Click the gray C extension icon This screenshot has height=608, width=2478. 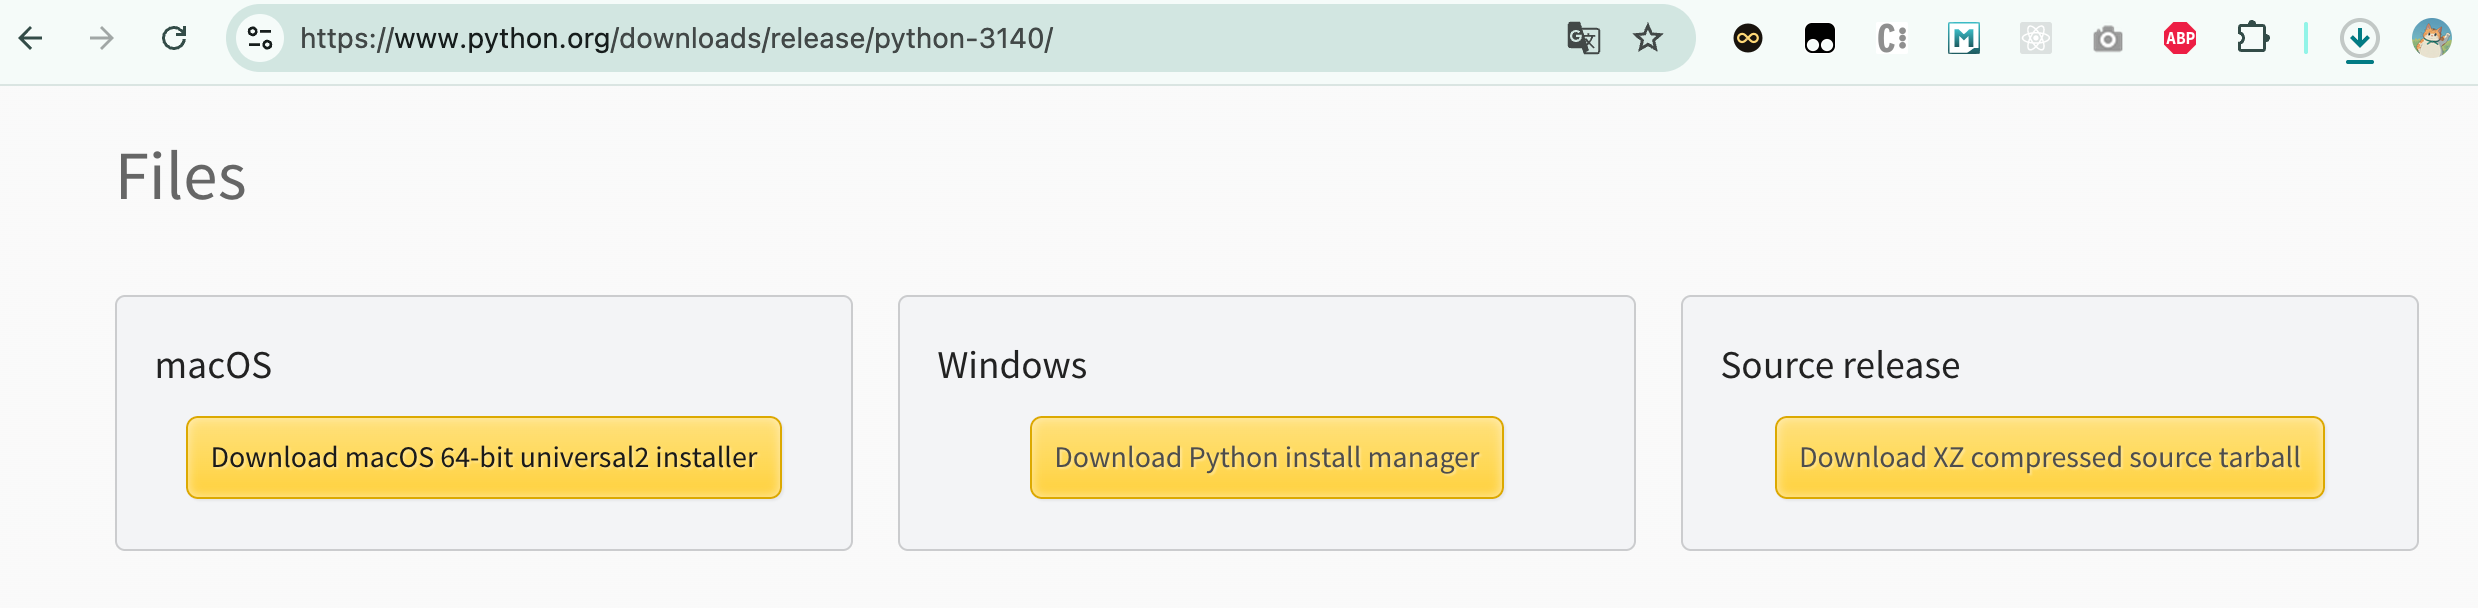pyautogui.click(x=1891, y=39)
